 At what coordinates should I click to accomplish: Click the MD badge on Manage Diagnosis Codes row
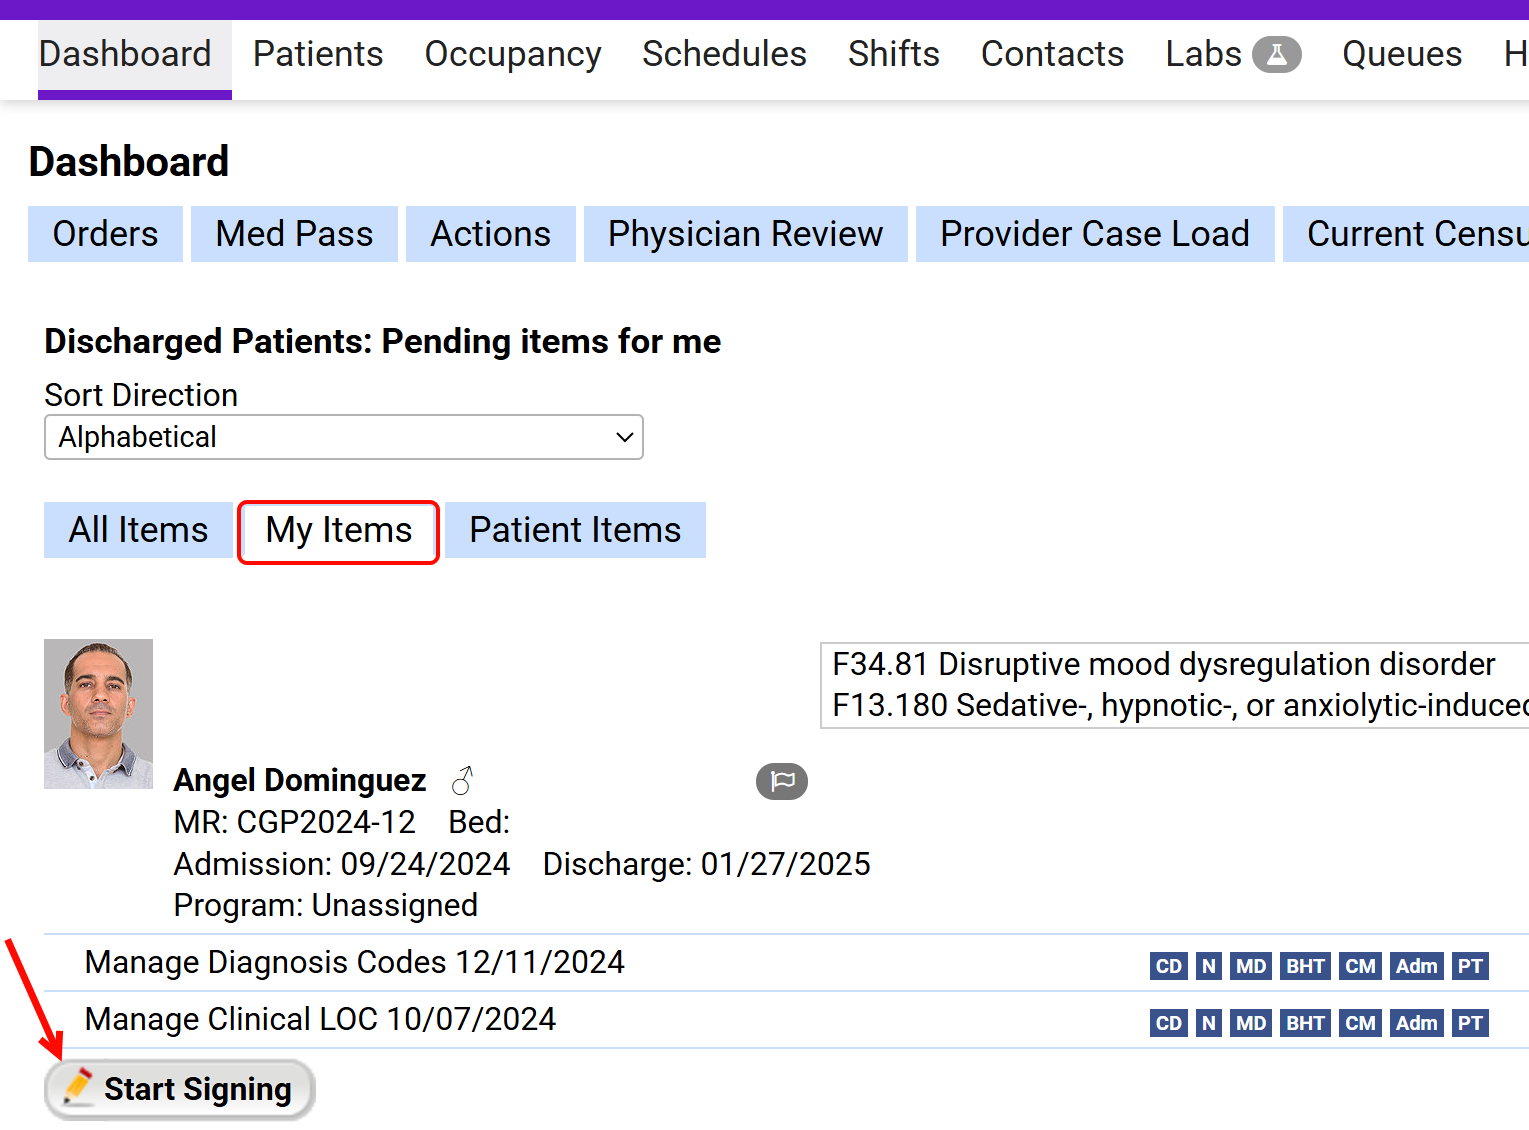(1250, 966)
